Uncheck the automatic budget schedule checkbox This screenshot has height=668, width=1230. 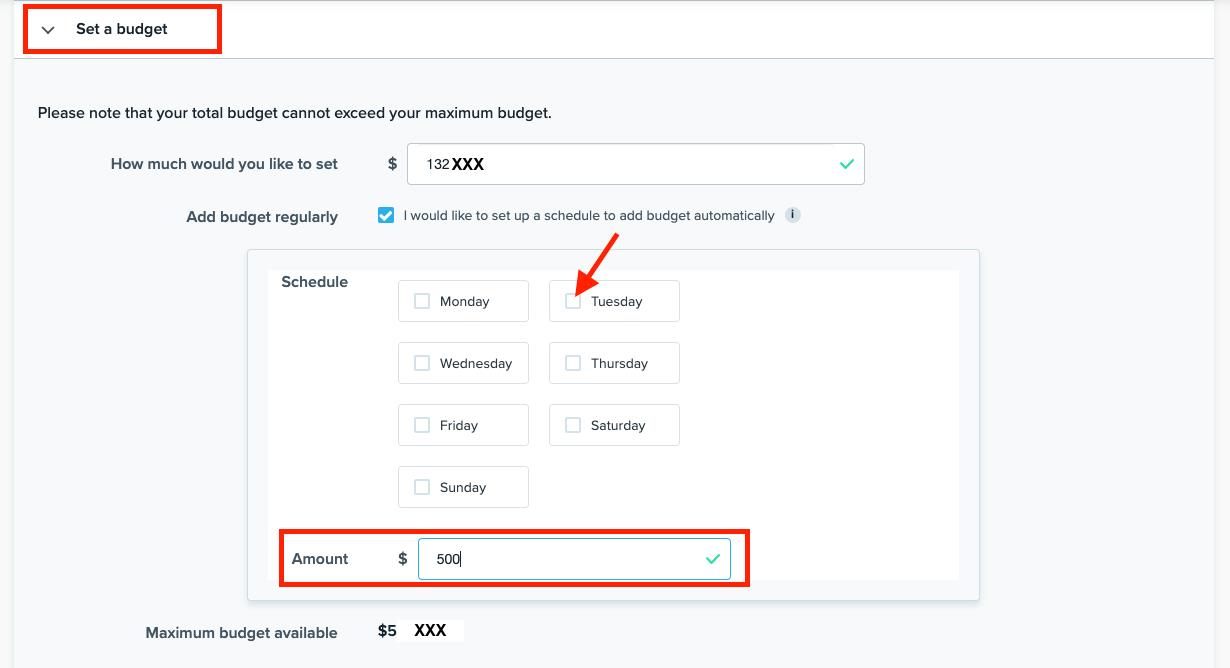click(x=386, y=215)
